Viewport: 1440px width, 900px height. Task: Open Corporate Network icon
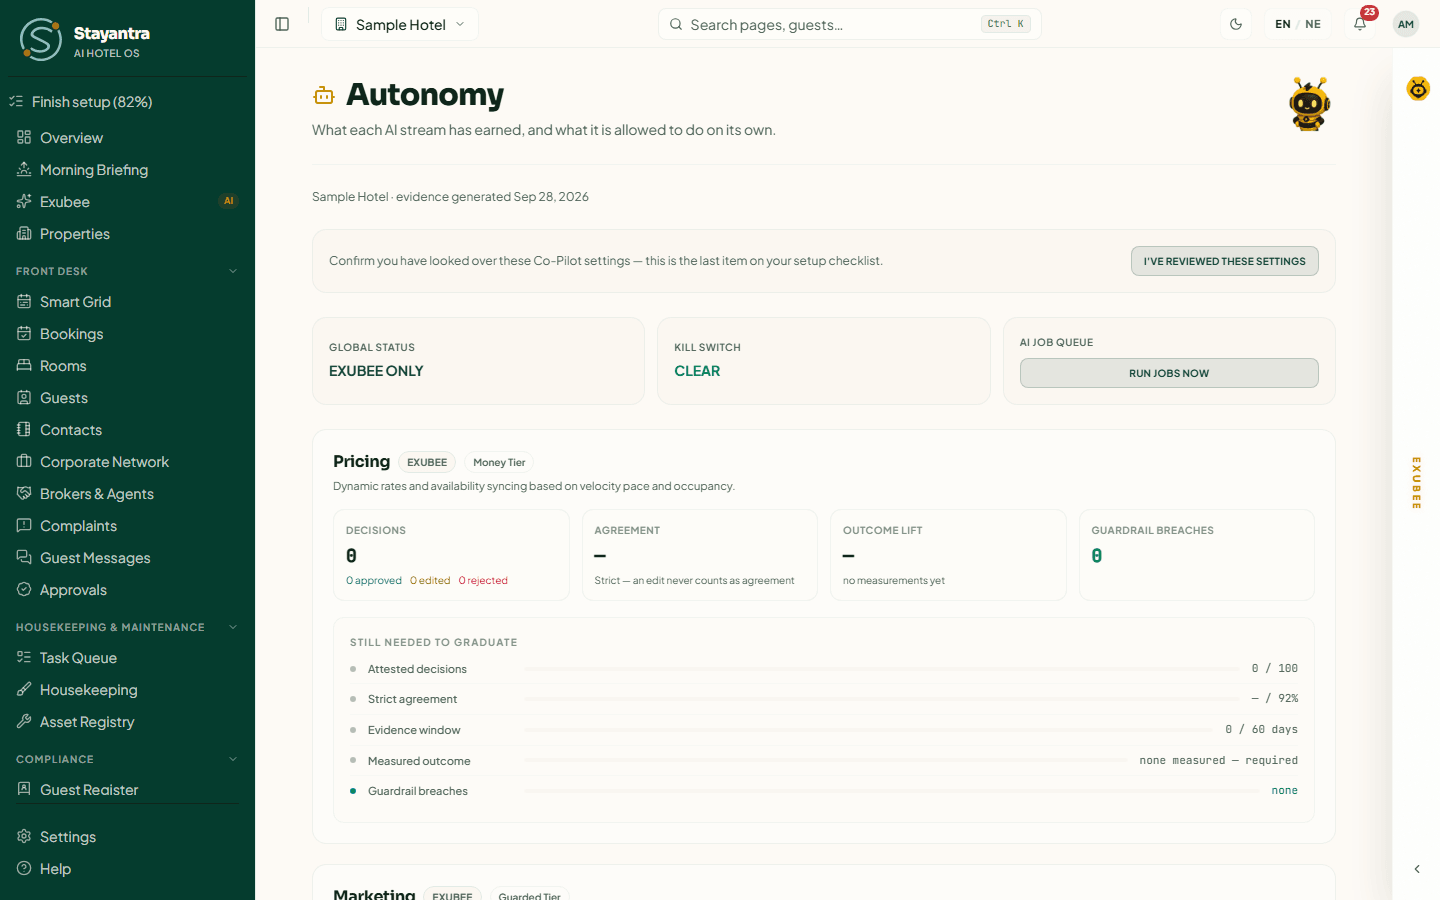pyautogui.click(x=24, y=461)
